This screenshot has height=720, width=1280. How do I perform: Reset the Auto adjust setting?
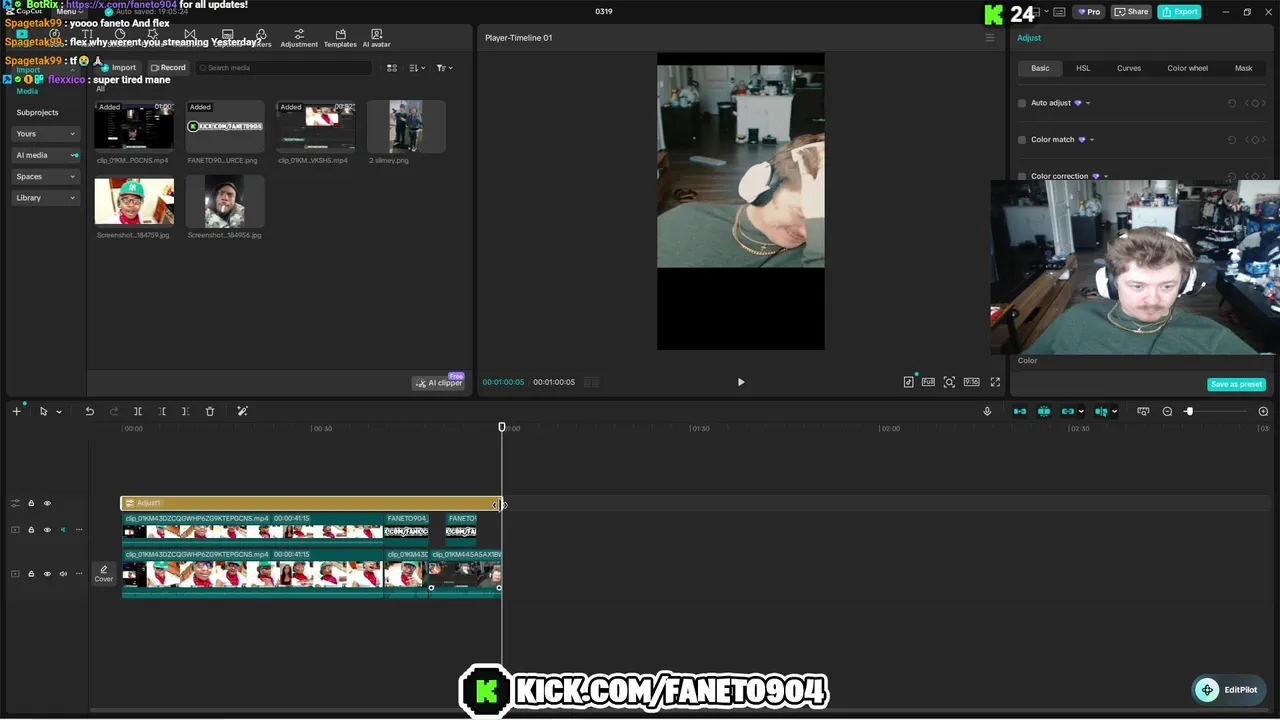[x=1232, y=103]
